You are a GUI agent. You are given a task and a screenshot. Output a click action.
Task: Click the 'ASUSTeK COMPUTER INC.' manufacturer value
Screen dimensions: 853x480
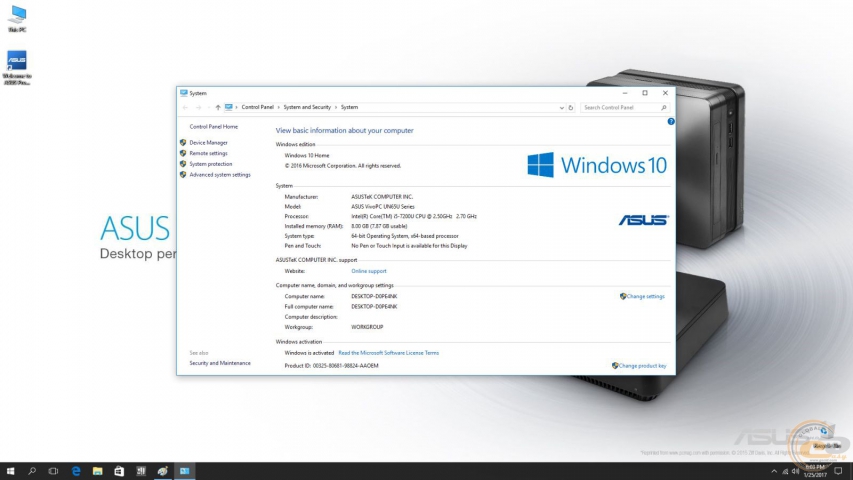pos(382,197)
